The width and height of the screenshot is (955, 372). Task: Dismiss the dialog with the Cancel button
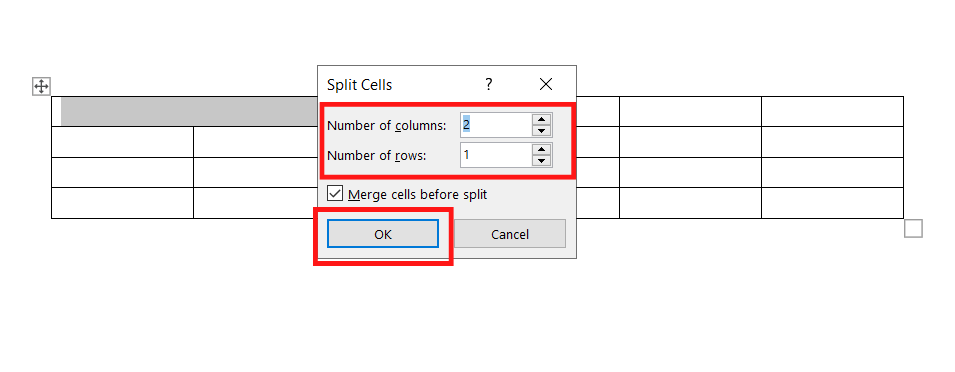(x=510, y=234)
